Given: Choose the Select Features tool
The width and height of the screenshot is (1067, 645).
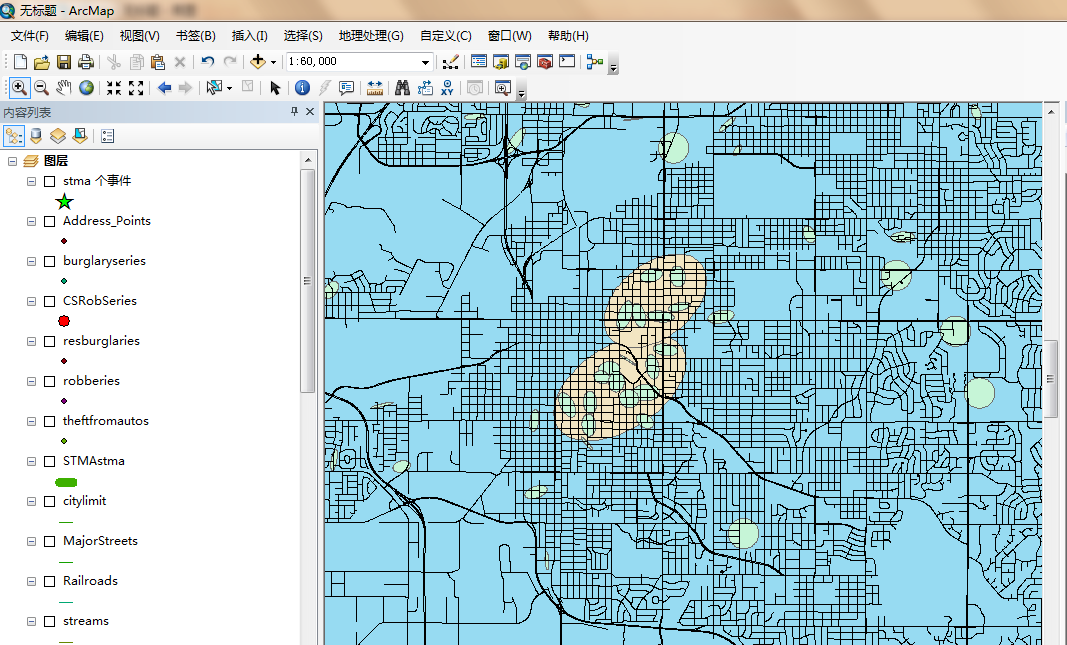Looking at the screenshot, I should [x=214, y=88].
